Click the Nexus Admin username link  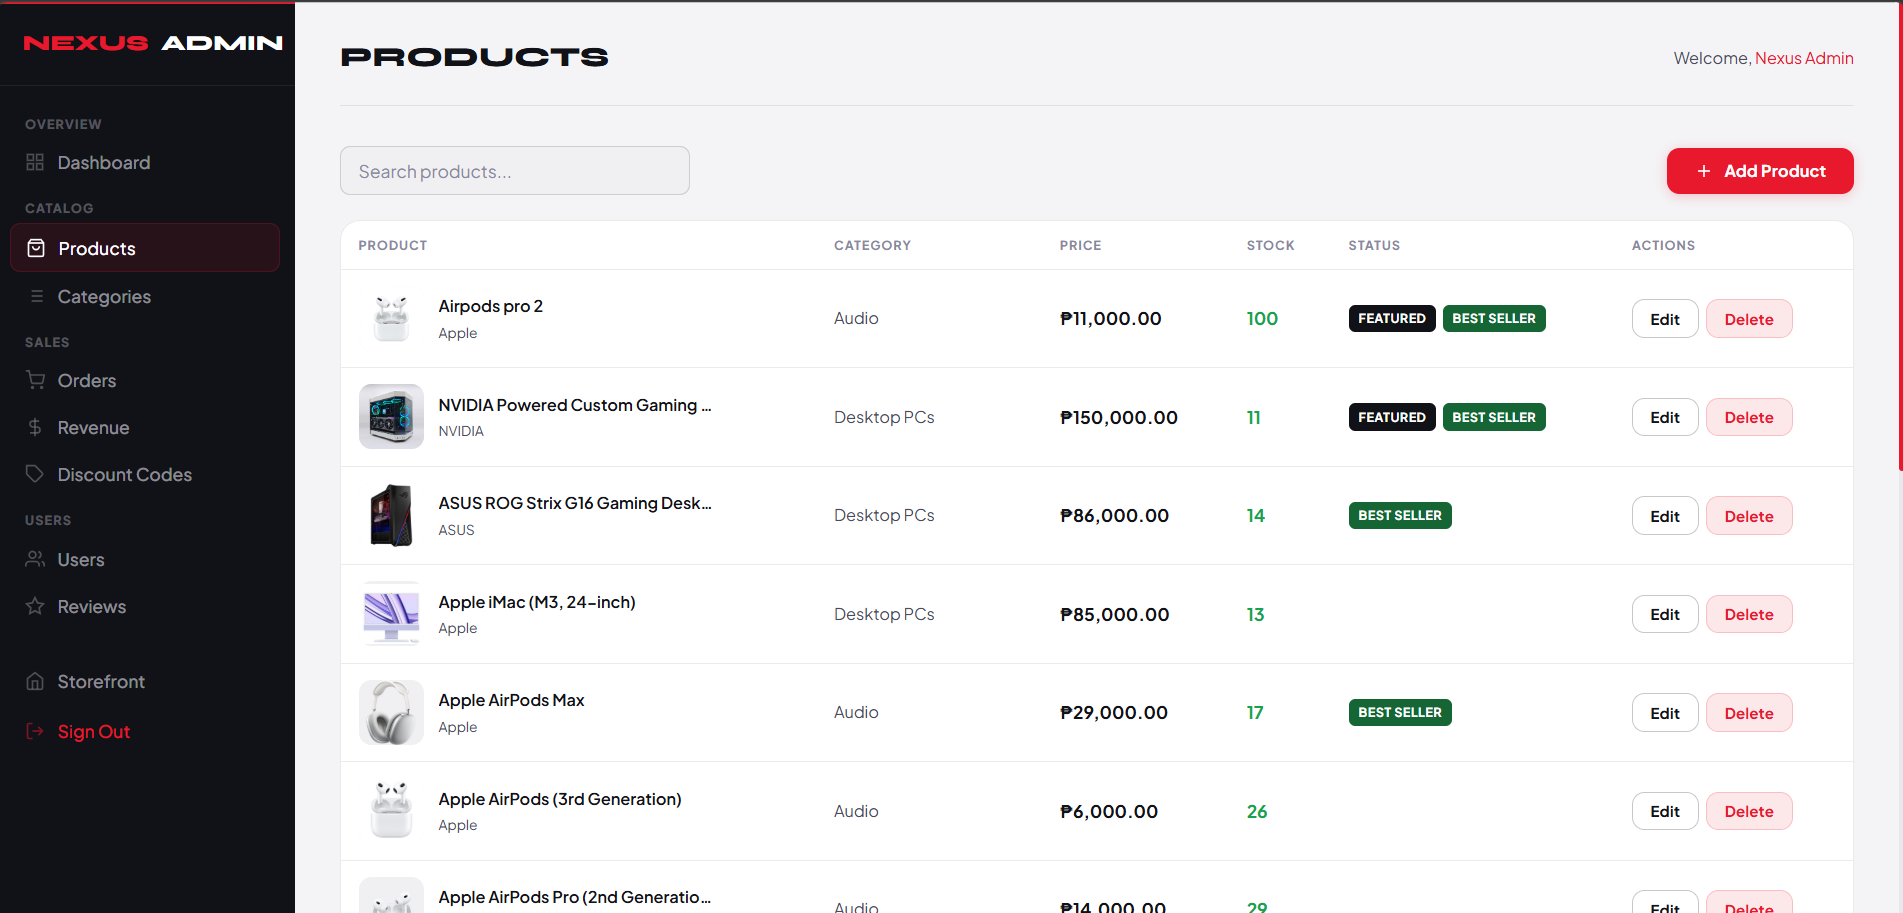(1804, 58)
